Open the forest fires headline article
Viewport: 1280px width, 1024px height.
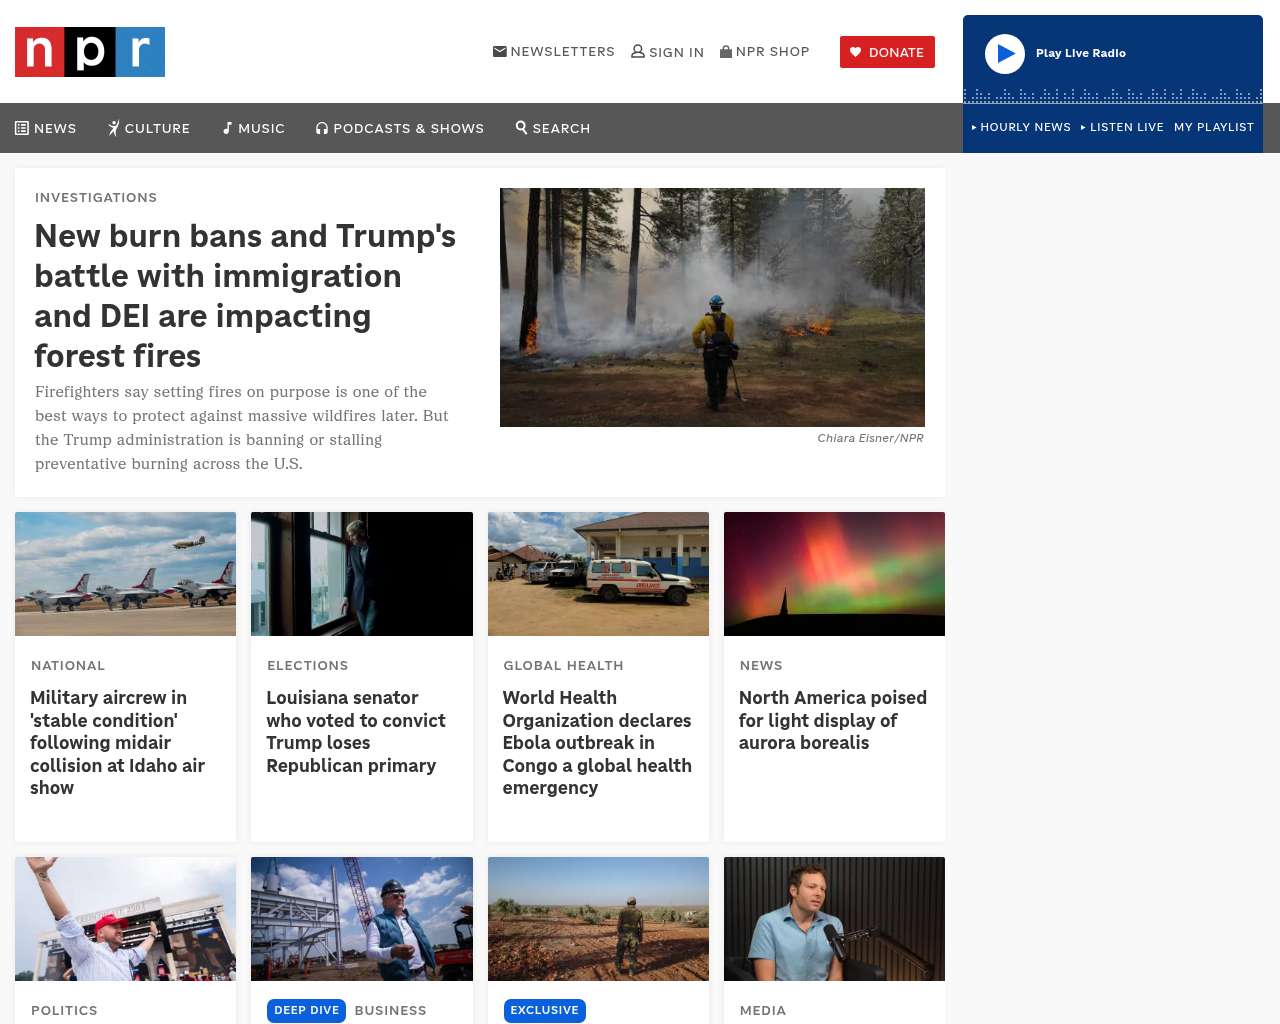coord(245,296)
